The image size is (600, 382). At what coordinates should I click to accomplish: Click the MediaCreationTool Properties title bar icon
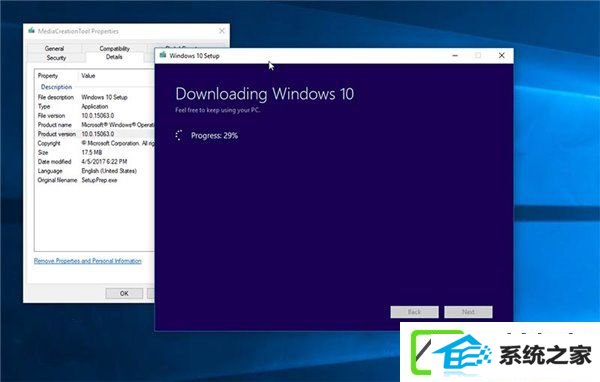point(31,31)
